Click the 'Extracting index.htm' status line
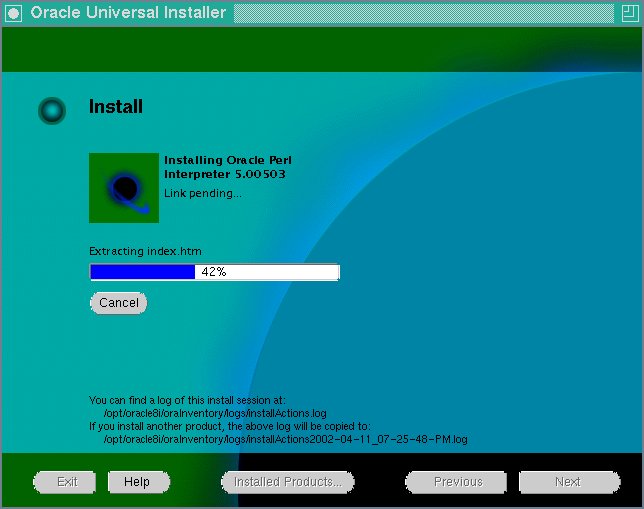The image size is (644, 509). point(145,251)
